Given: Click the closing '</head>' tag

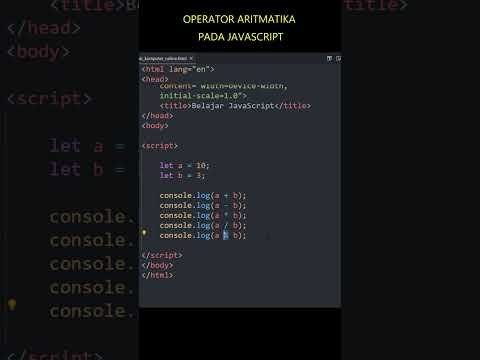Looking at the screenshot, I should [x=157, y=116].
